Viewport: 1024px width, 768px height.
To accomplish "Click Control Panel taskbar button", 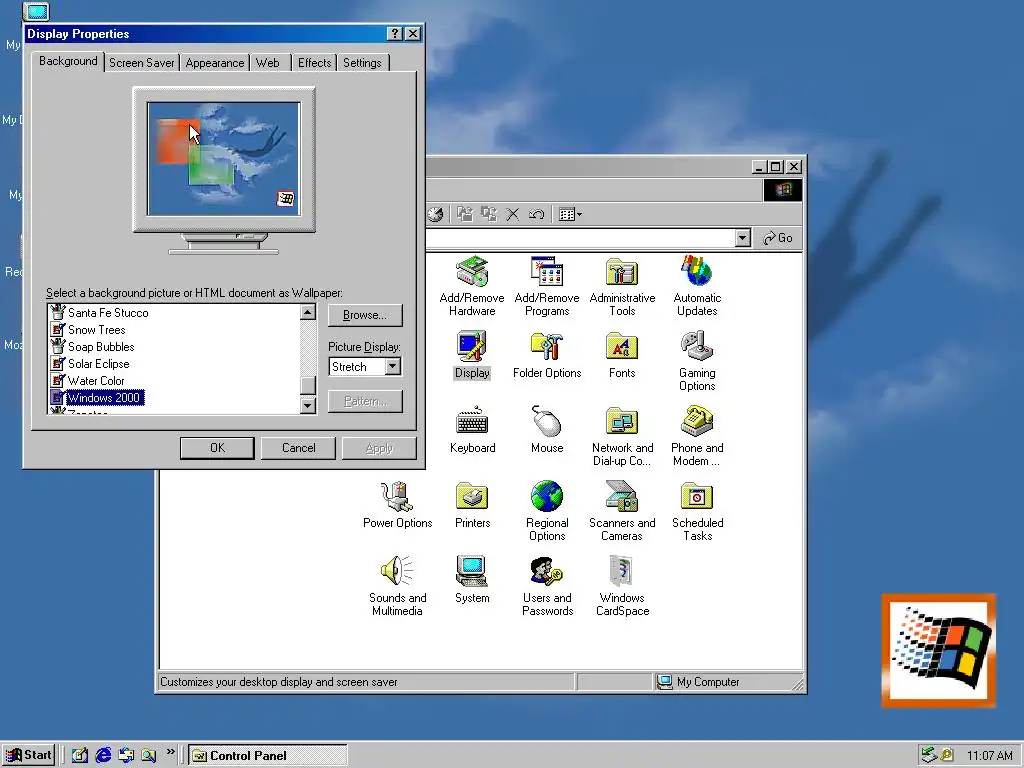I will tap(268, 756).
